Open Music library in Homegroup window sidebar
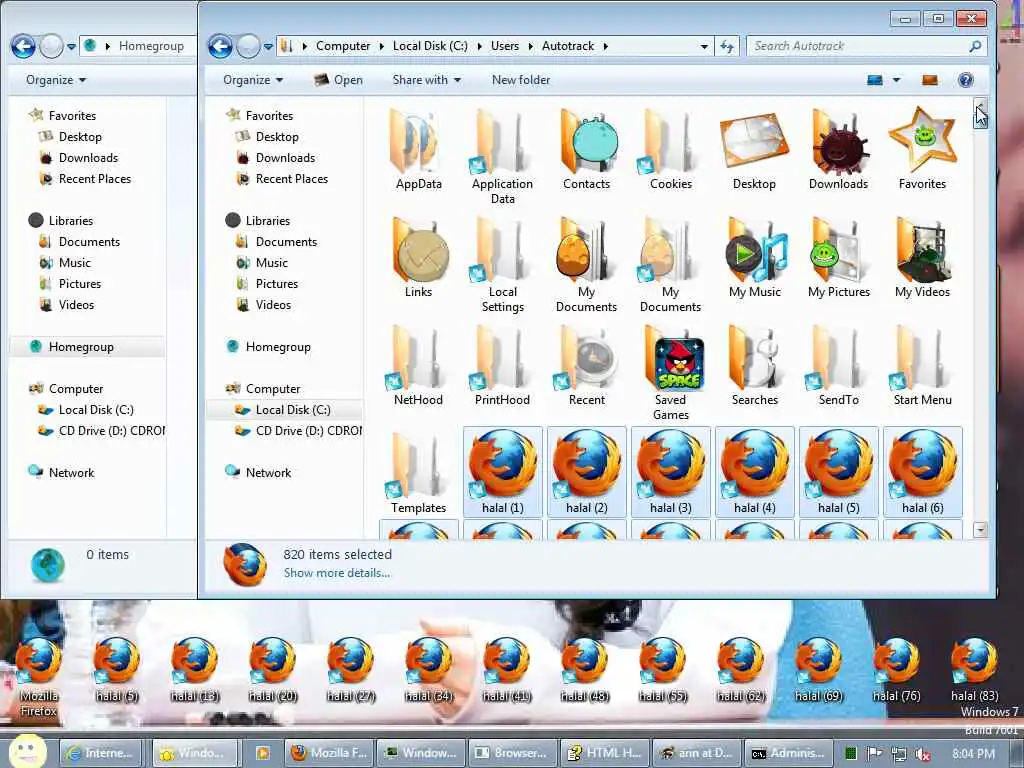This screenshot has height=768, width=1024. pos(74,263)
